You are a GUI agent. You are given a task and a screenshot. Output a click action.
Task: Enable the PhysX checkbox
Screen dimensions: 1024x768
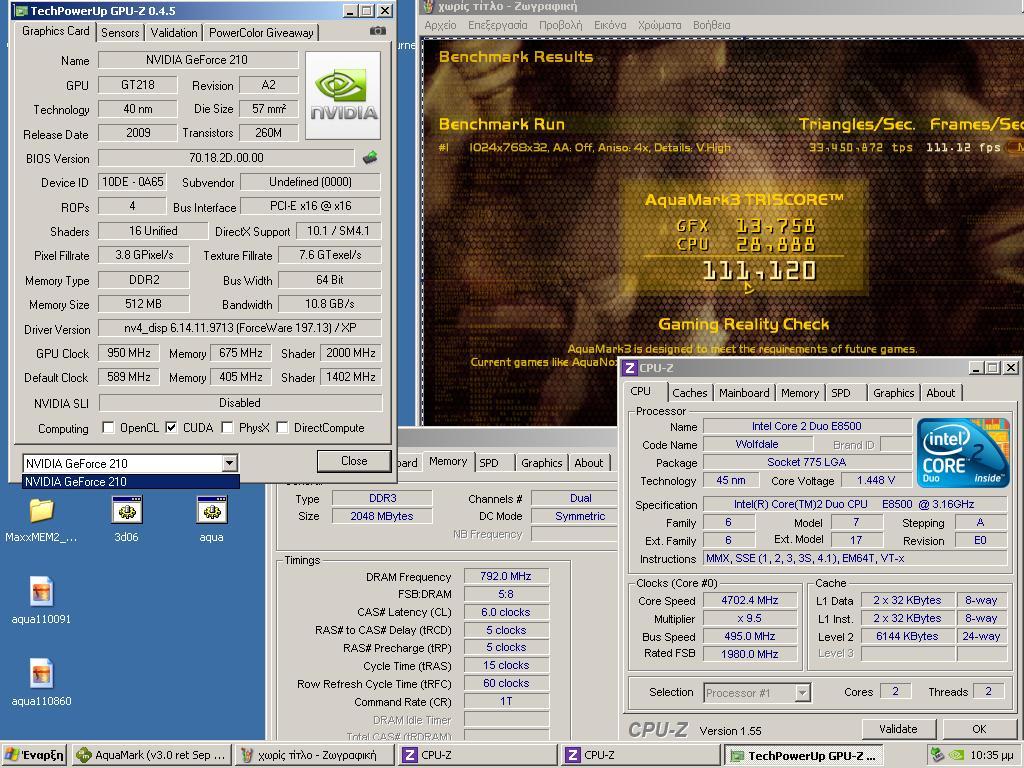(x=227, y=428)
